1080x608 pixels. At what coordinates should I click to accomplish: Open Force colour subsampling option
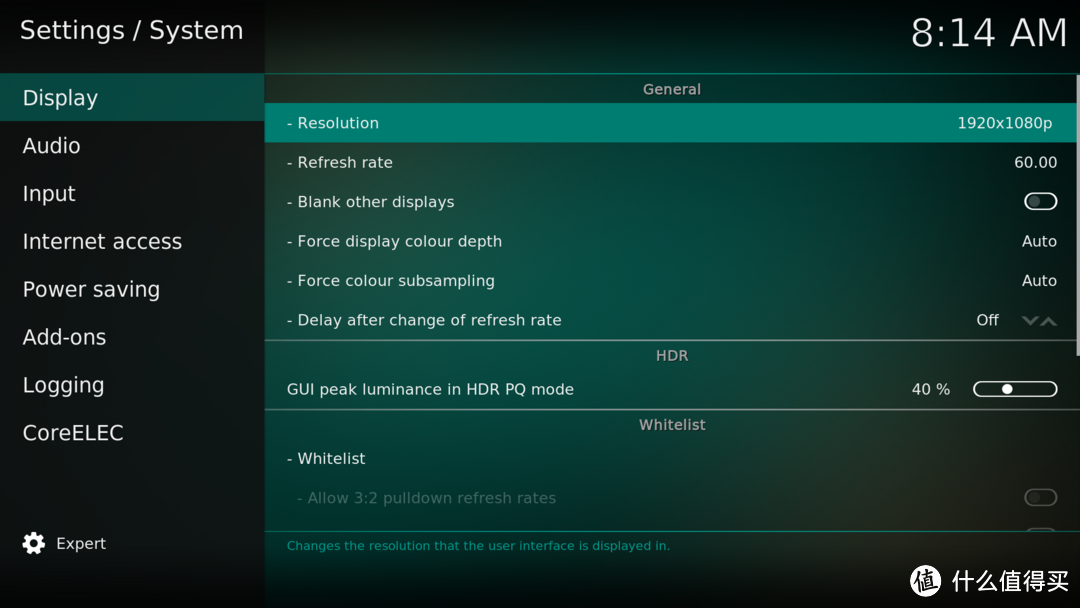pos(669,280)
